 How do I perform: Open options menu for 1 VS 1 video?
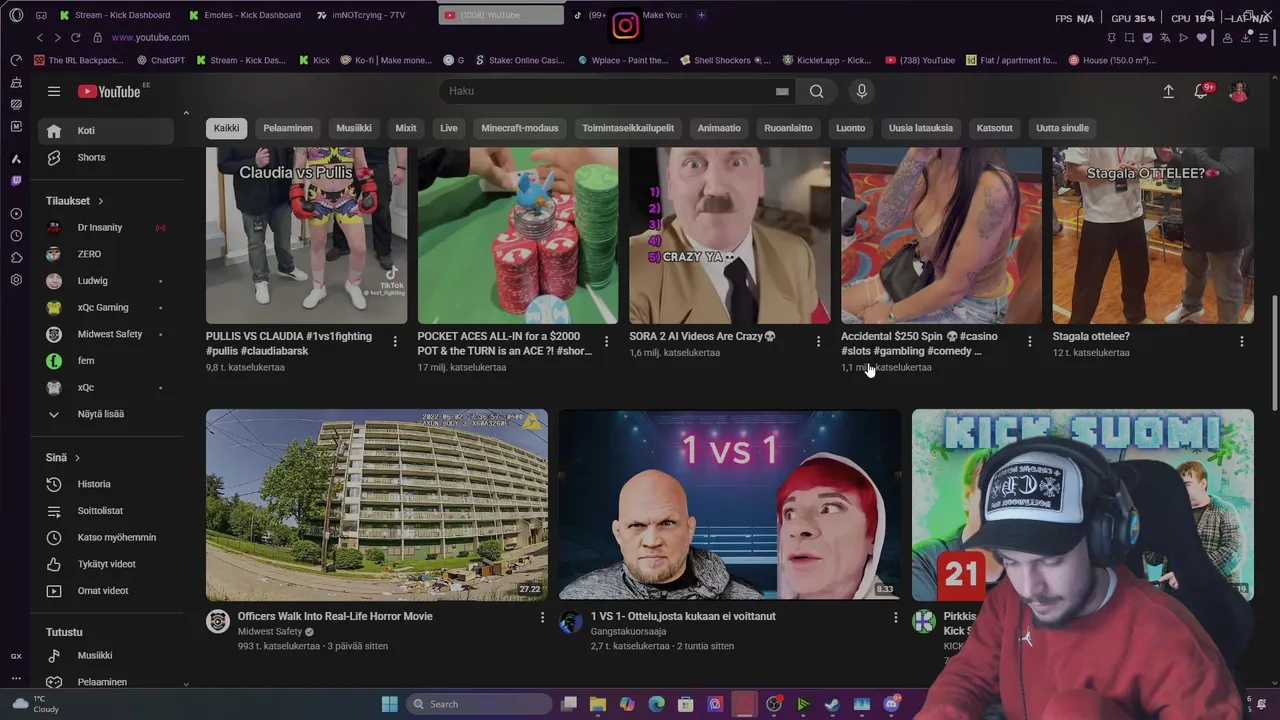895,618
